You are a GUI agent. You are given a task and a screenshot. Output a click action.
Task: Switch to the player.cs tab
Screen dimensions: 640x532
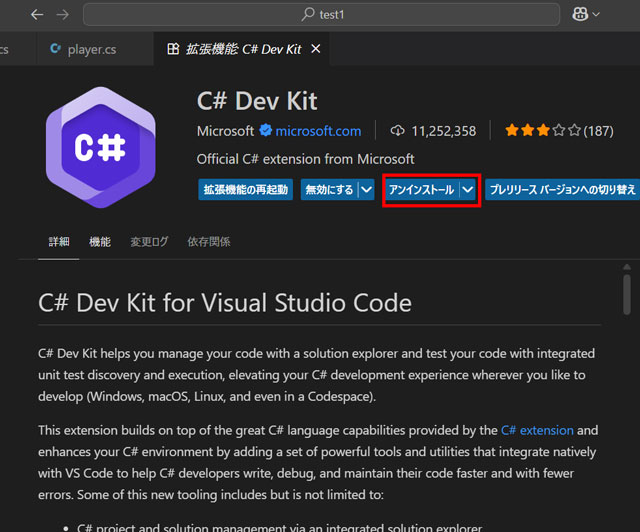(92, 49)
